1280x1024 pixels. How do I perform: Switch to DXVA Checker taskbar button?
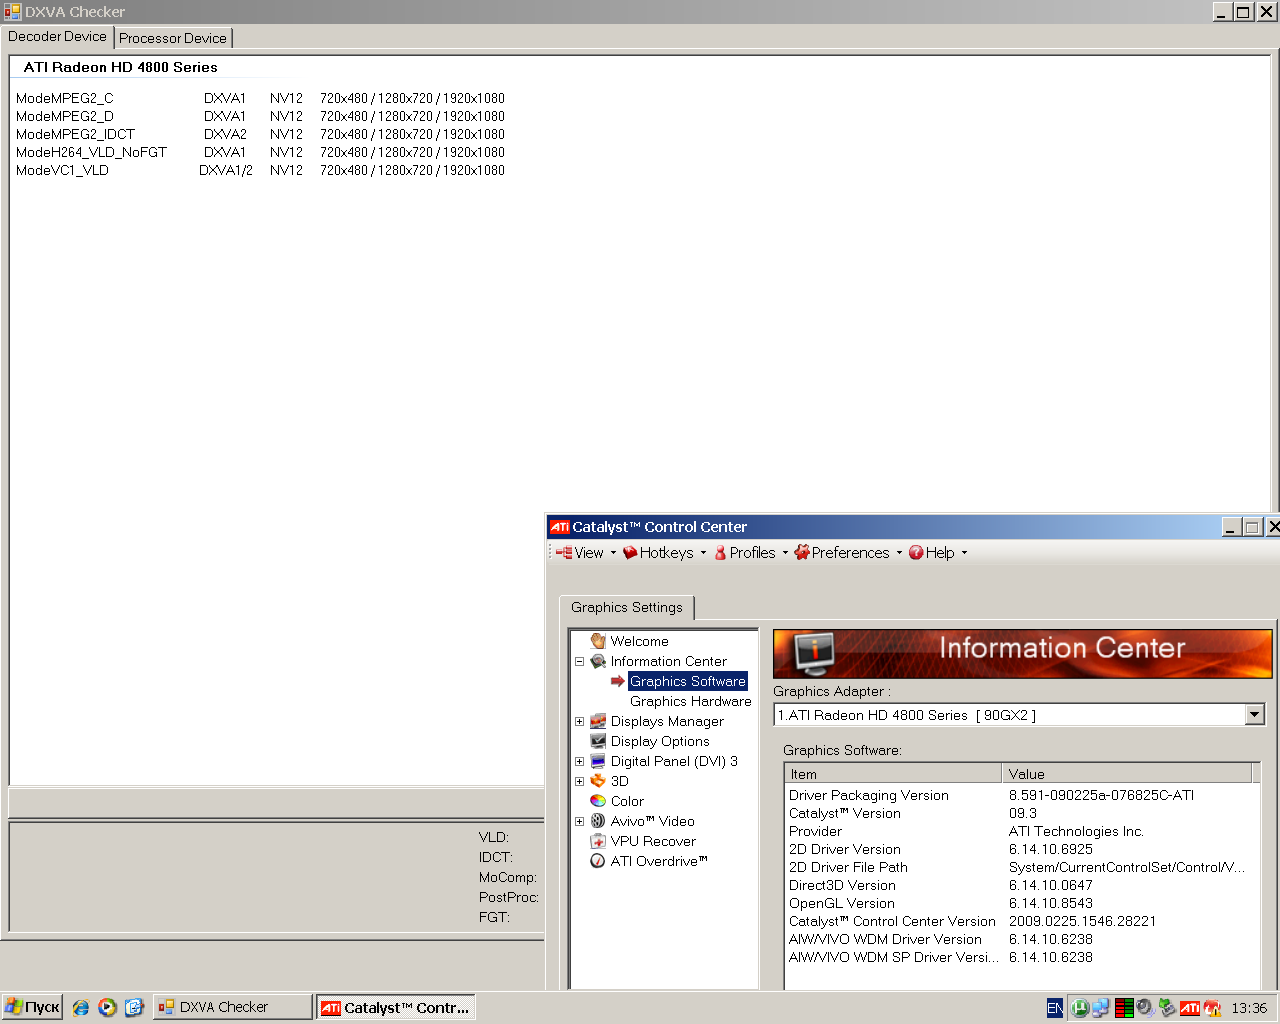pyautogui.click(x=232, y=1007)
